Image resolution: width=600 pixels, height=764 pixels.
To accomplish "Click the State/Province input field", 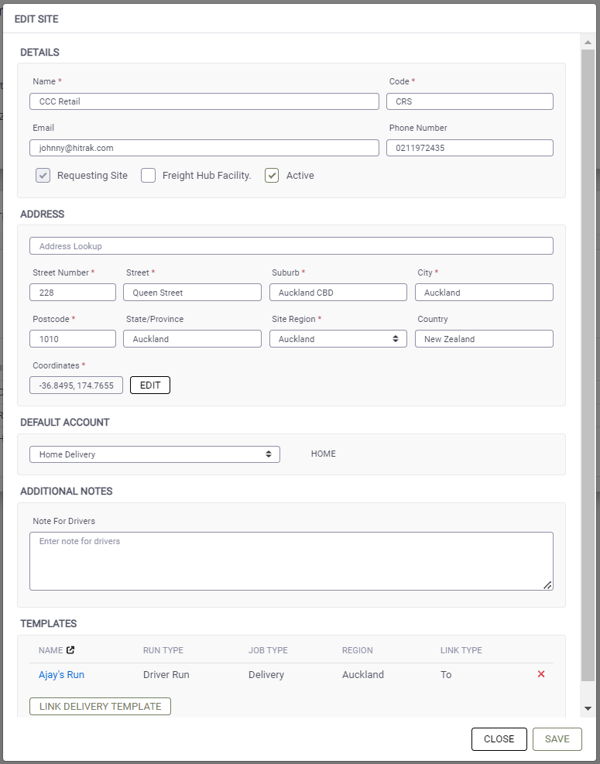I will tap(192, 339).
